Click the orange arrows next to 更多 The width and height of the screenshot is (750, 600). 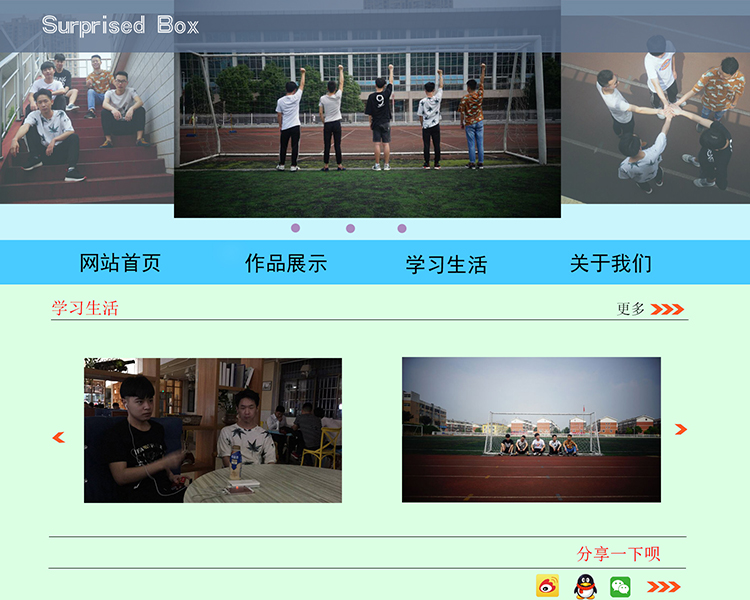(x=667, y=309)
